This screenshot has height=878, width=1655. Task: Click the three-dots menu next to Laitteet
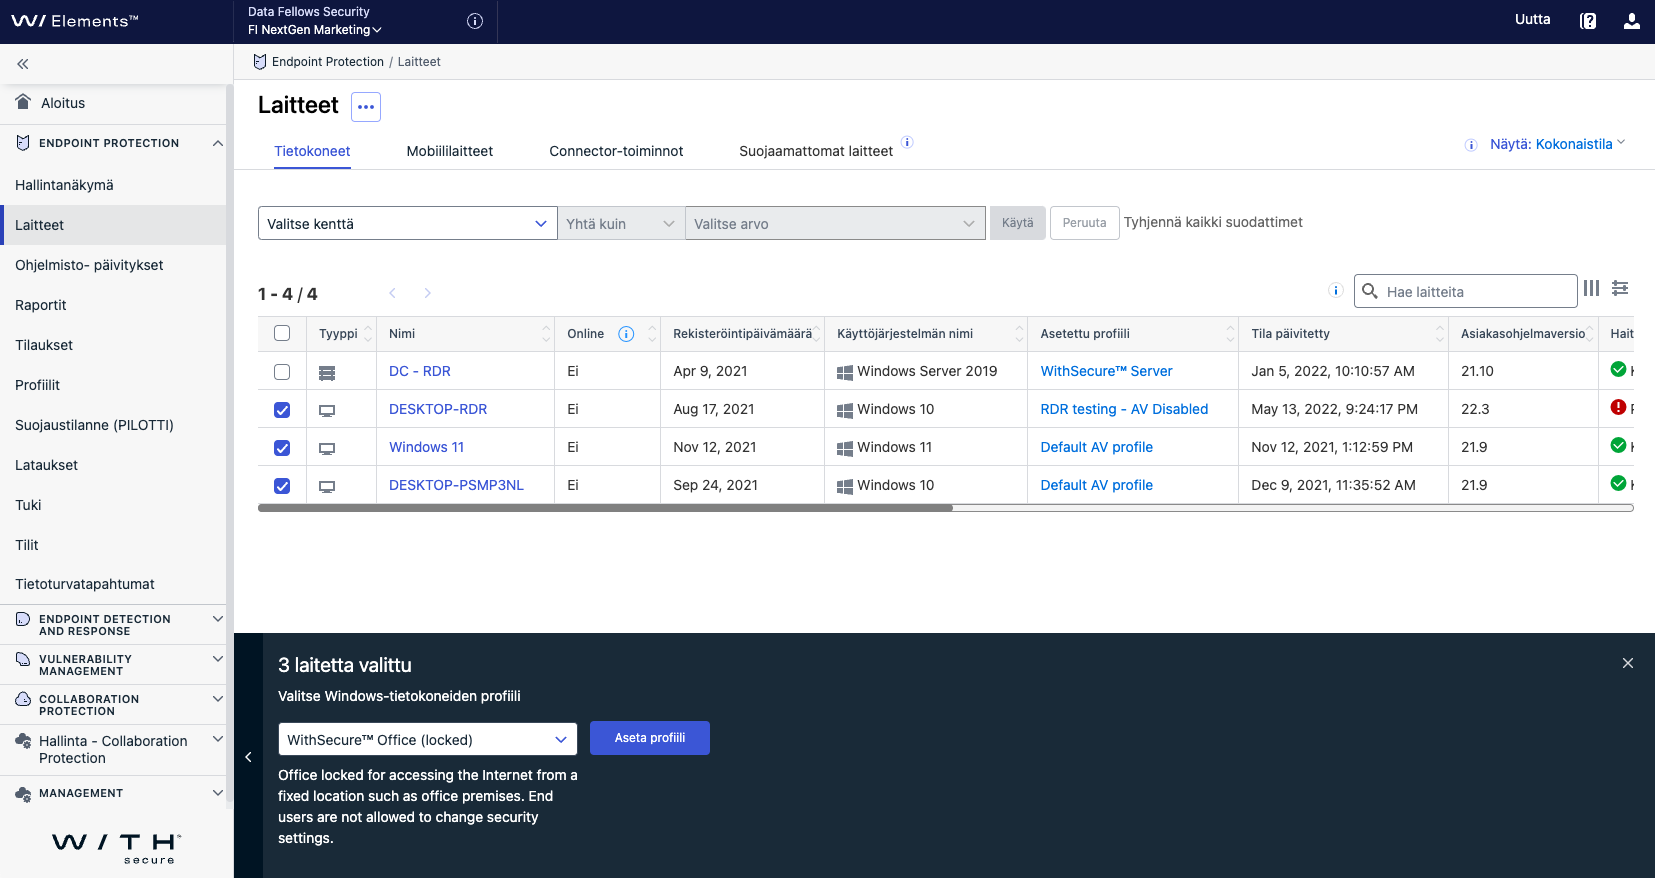coord(366,107)
